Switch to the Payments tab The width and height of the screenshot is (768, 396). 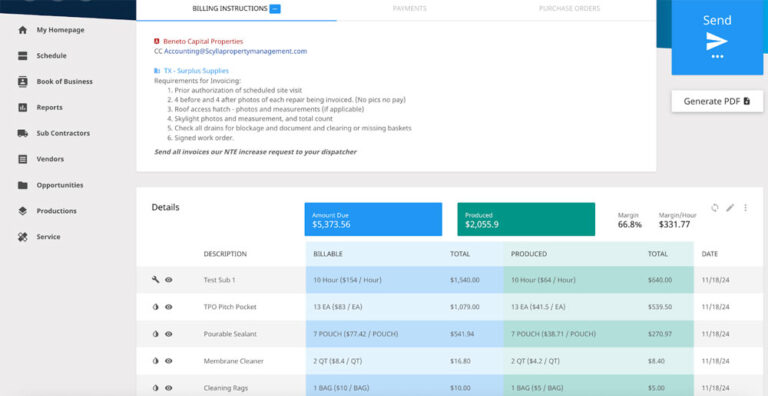tap(409, 8)
